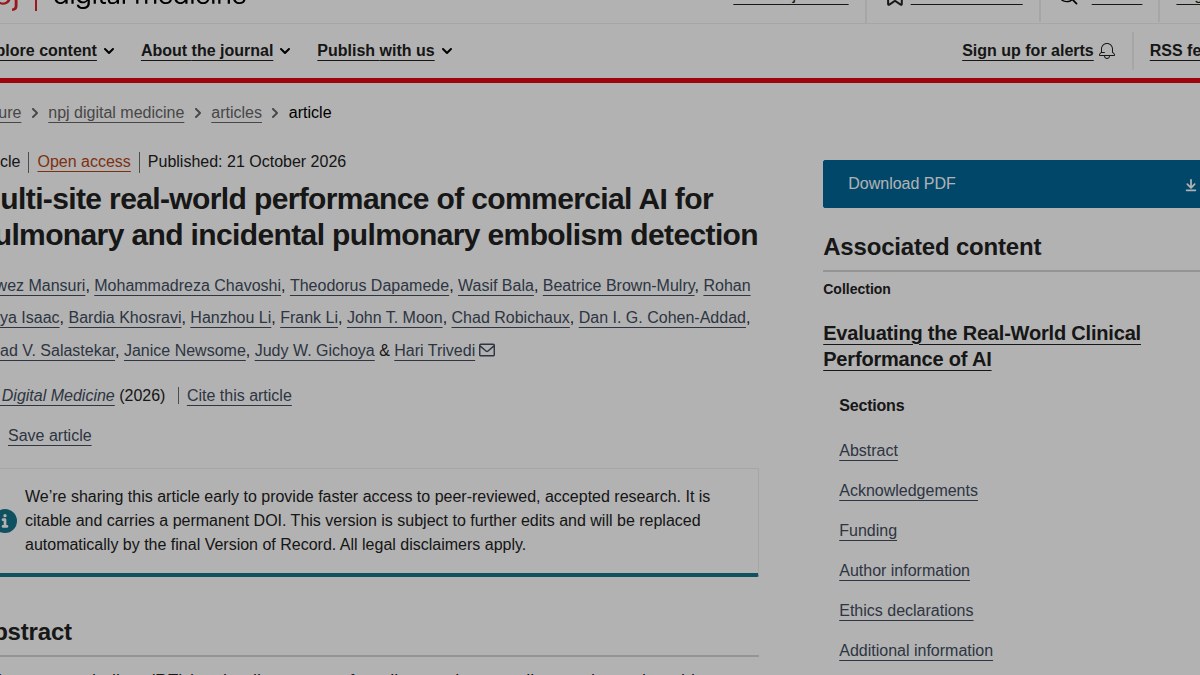Click the envelope icon beside Hari Trivedi
The height and width of the screenshot is (675, 1200).
click(487, 350)
